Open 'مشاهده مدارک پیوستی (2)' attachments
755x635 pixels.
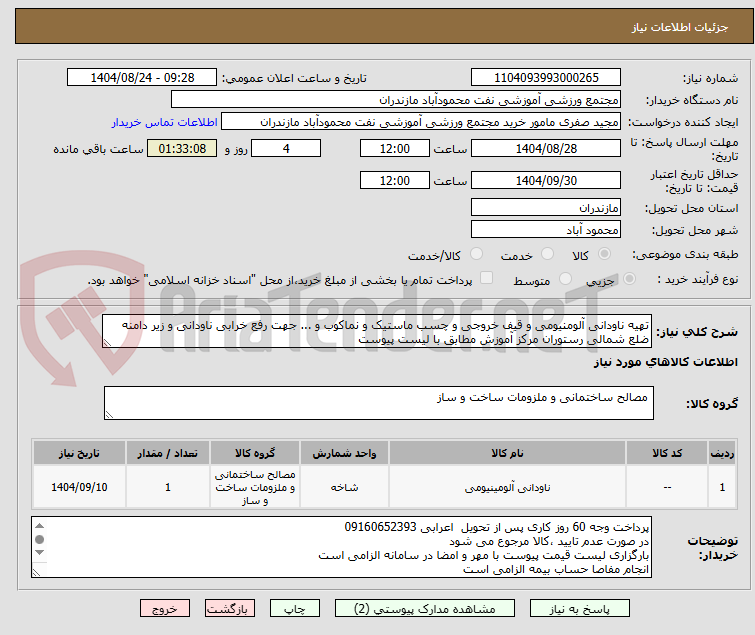[425, 609]
